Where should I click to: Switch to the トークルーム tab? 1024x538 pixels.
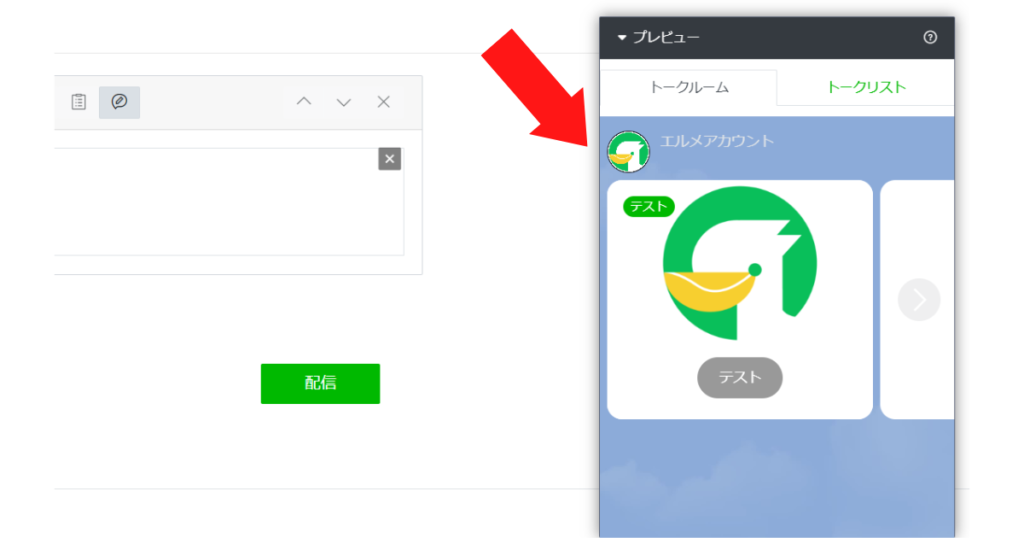point(688,87)
